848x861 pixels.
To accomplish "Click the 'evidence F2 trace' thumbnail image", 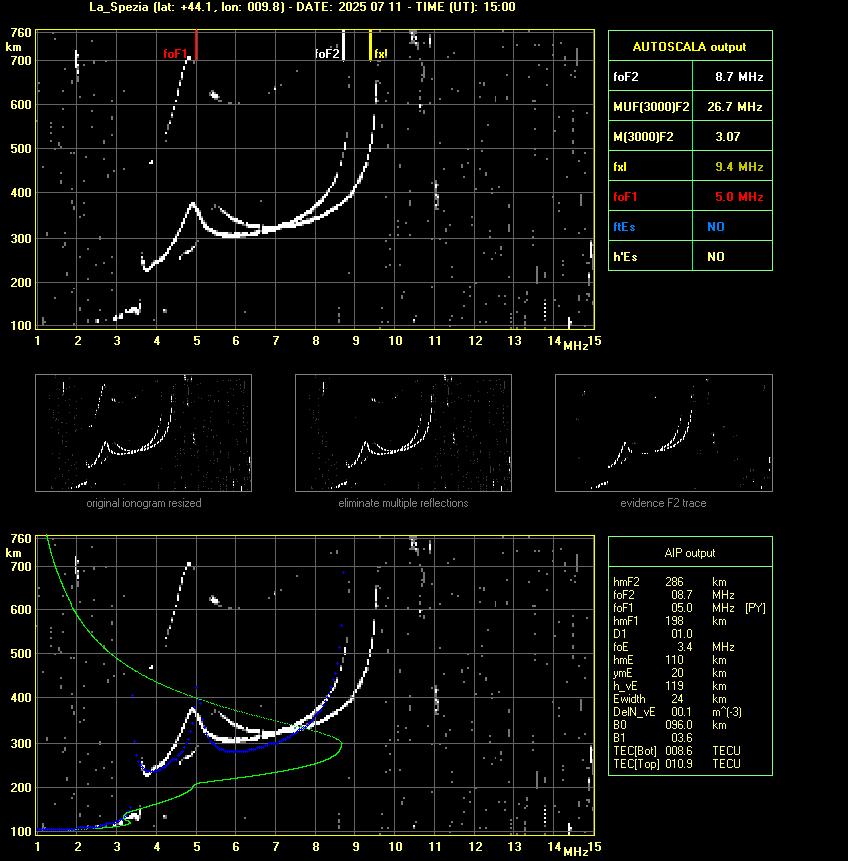I will (x=663, y=433).
